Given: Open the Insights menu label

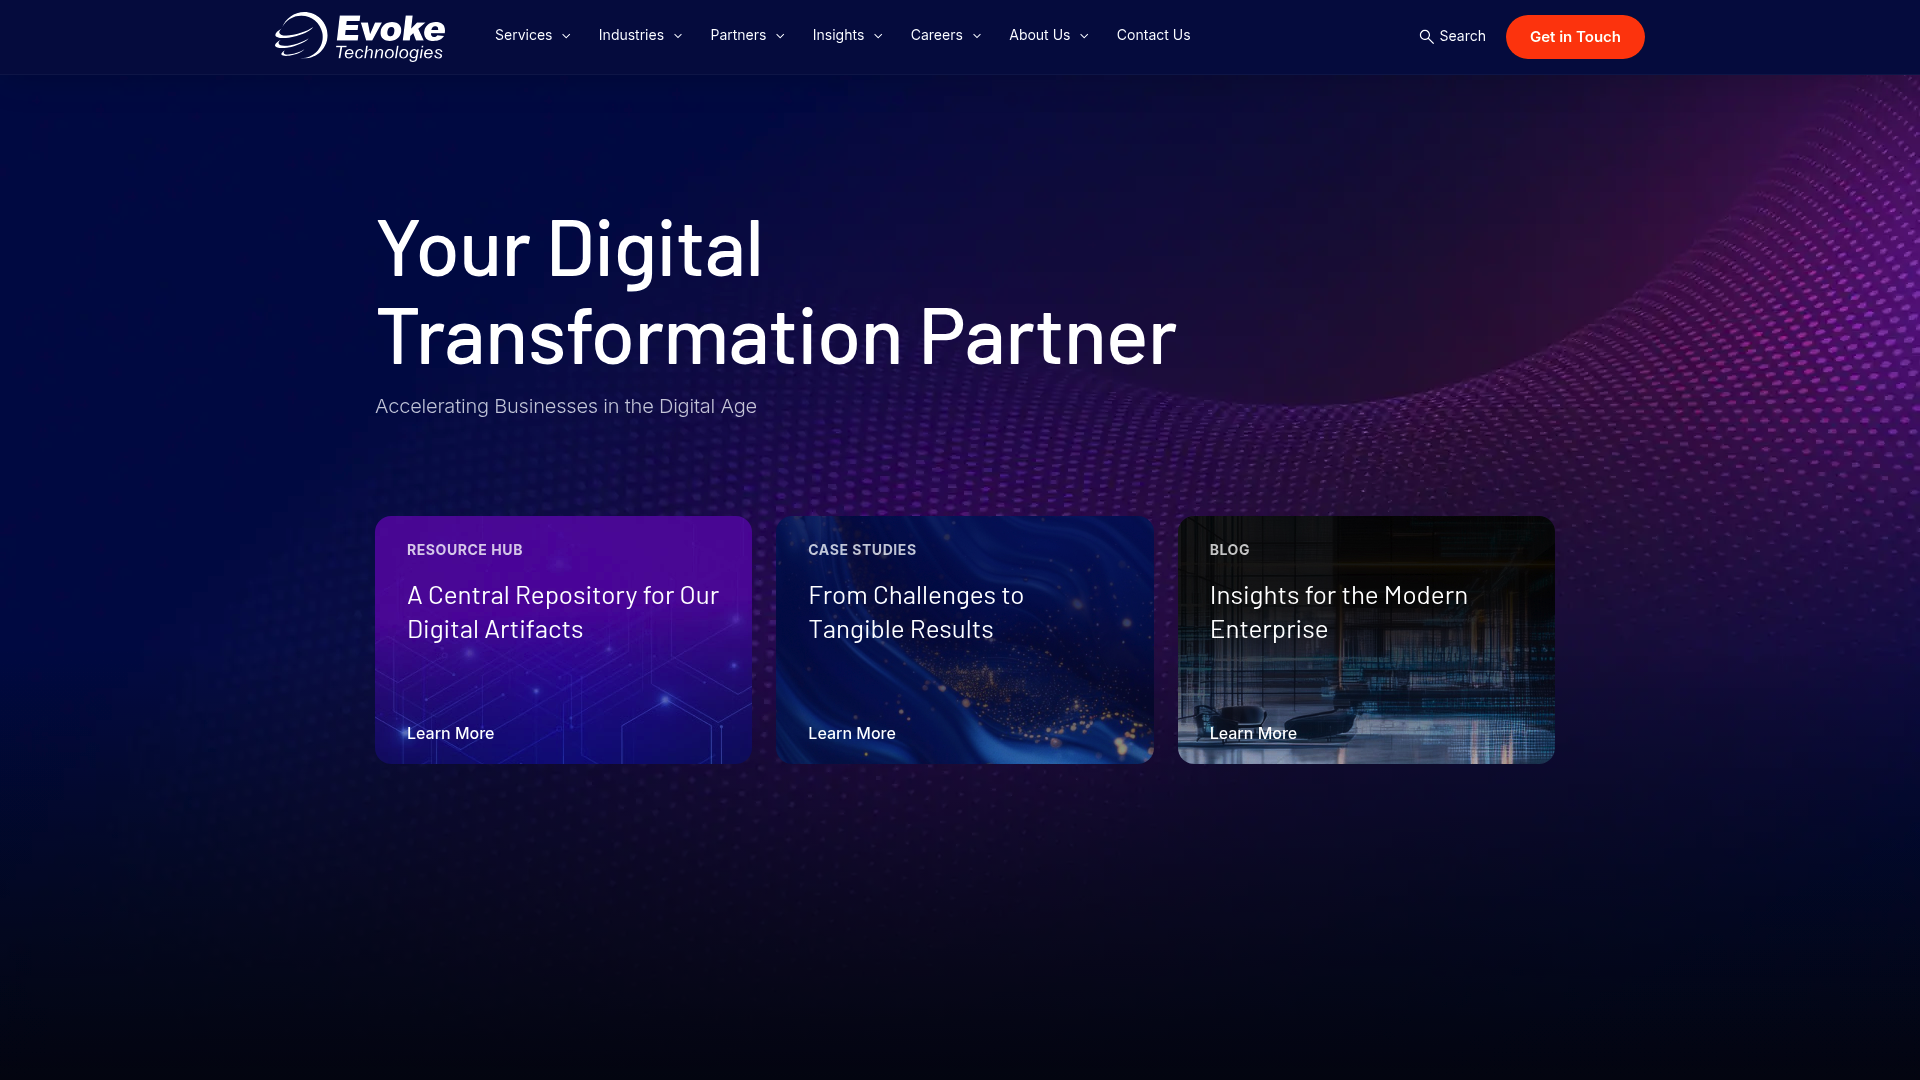Looking at the screenshot, I should tap(838, 35).
